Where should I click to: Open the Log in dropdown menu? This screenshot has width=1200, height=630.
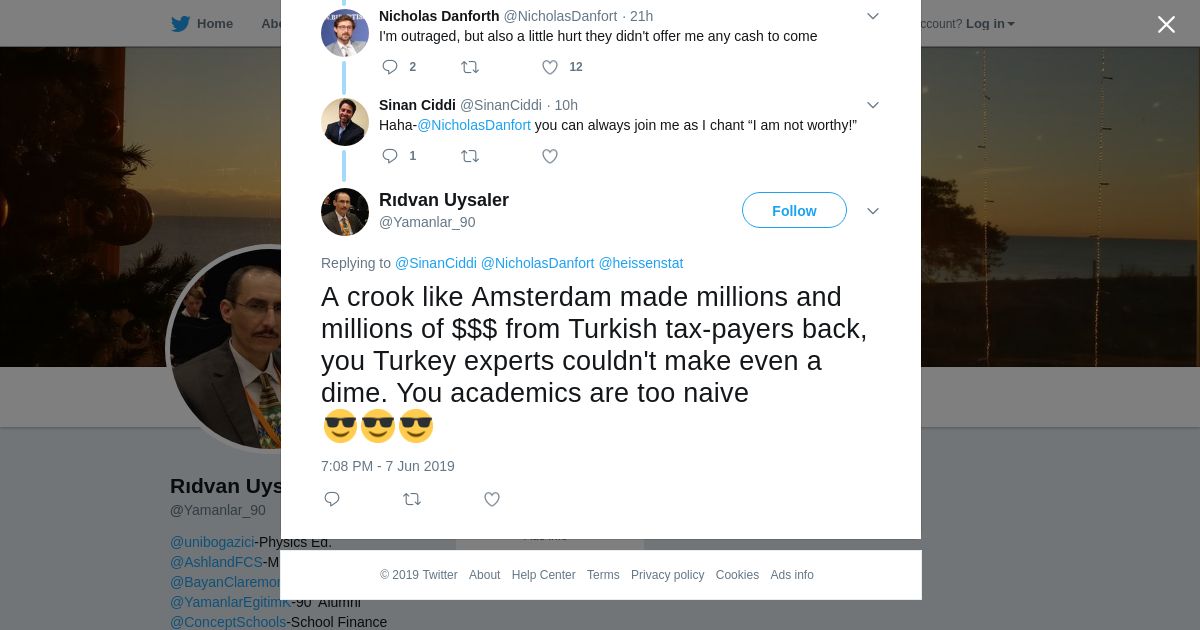point(990,24)
